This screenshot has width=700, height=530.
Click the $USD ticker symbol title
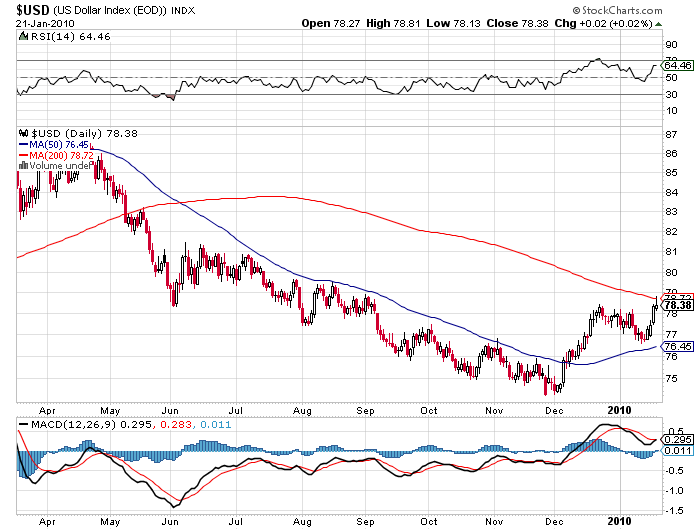point(33,9)
